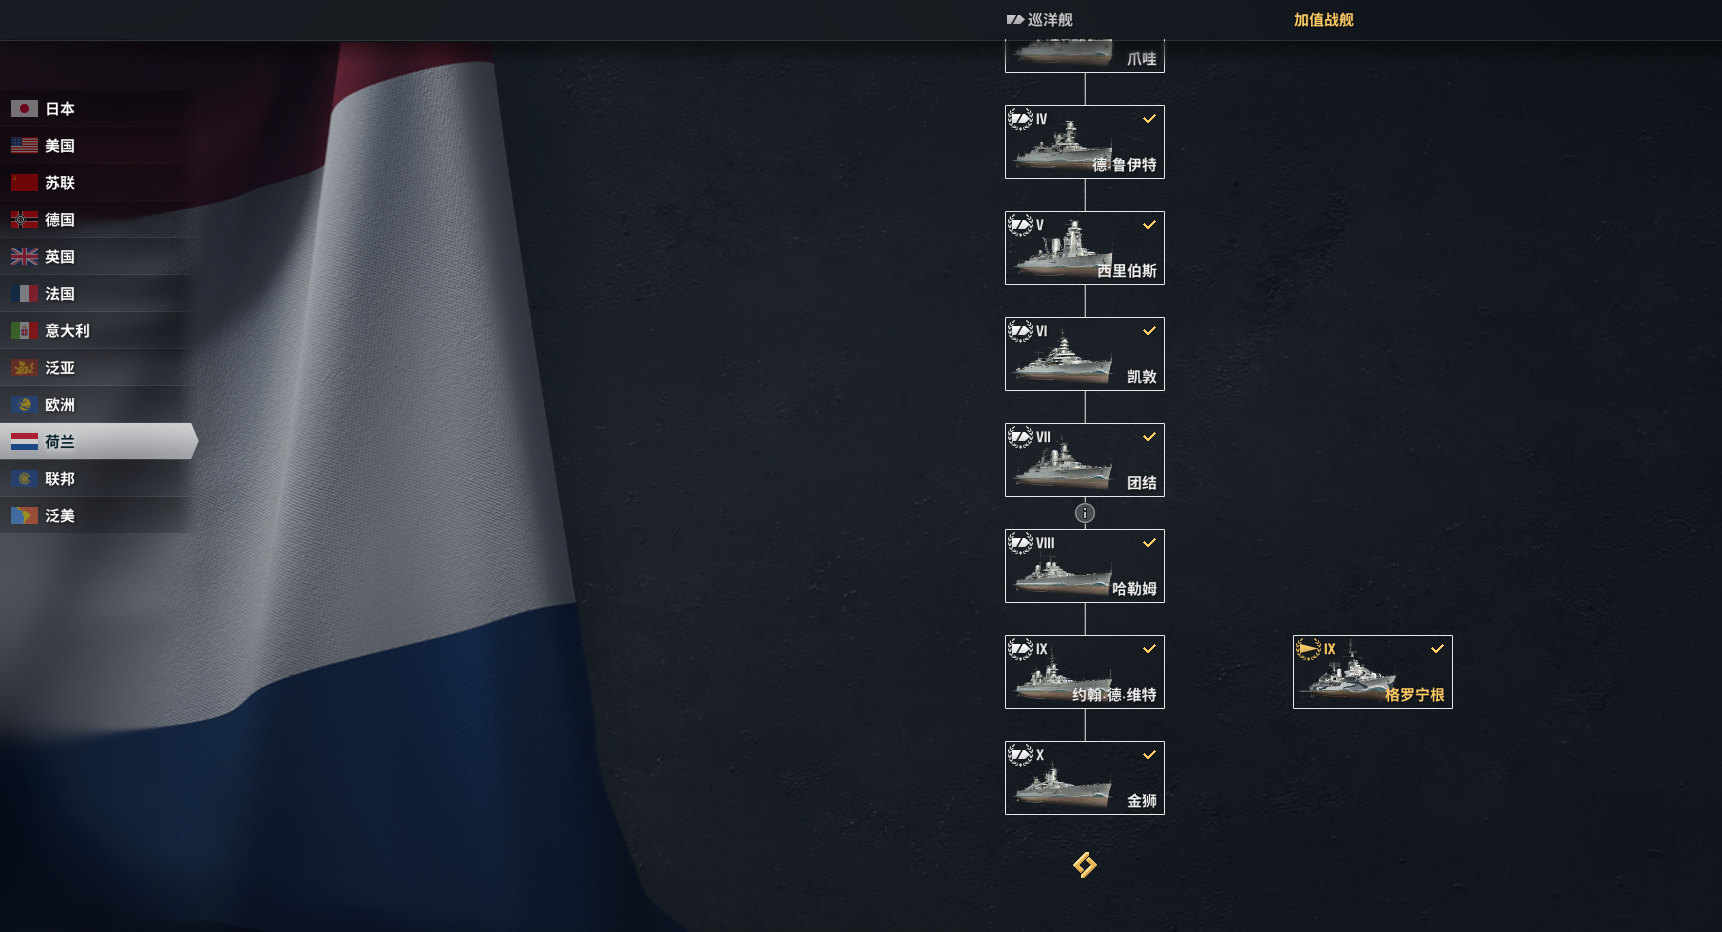Click the checkmark on 凯敦 tier VI
The image size is (1722, 932).
pyautogui.click(x=1150, y=331)
